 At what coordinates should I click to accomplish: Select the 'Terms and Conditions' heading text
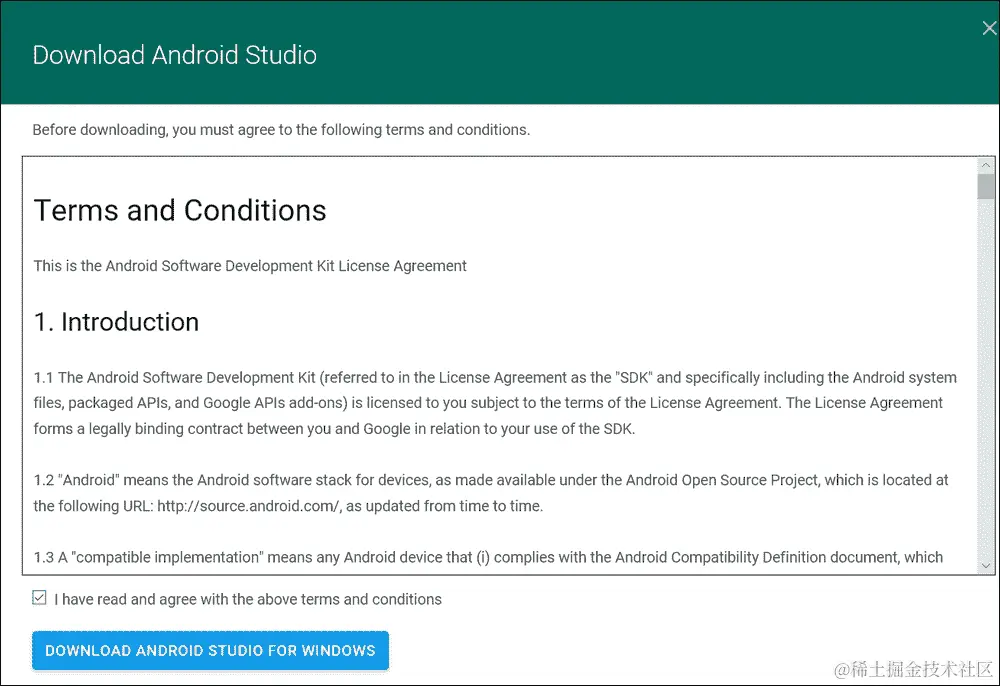point(179,211)
